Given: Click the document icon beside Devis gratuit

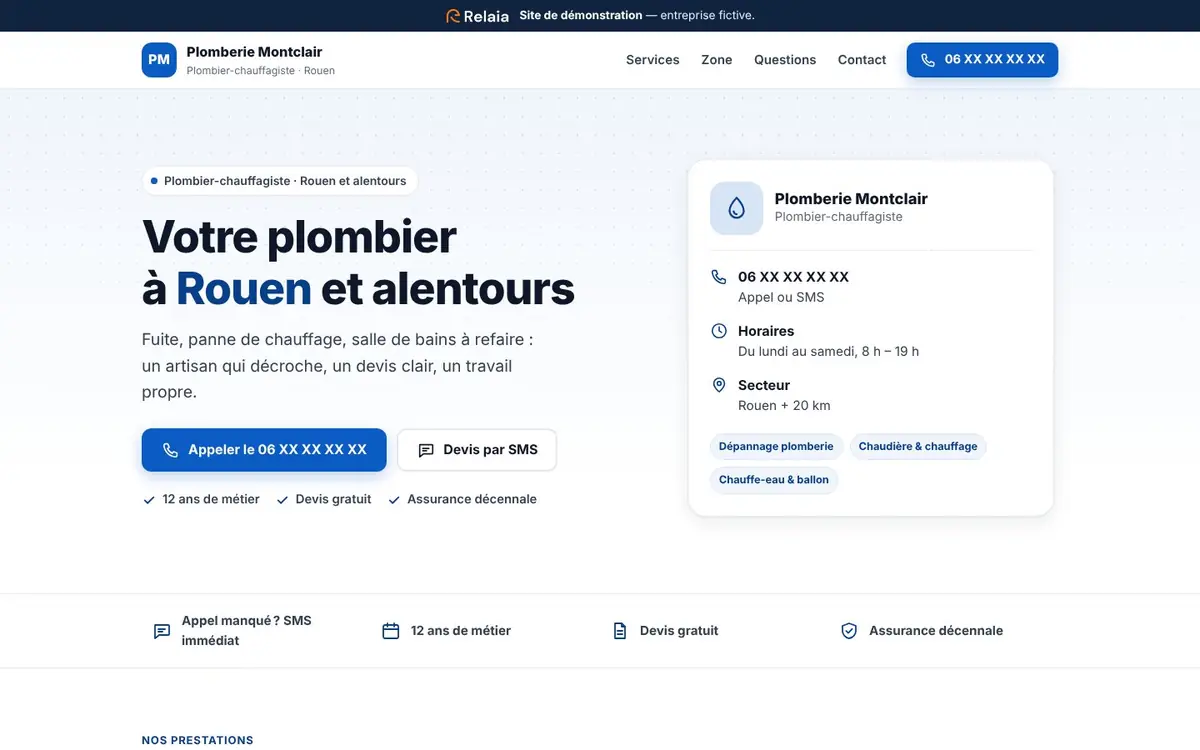Looking at the screenshot, I should [x=620, y=631].
